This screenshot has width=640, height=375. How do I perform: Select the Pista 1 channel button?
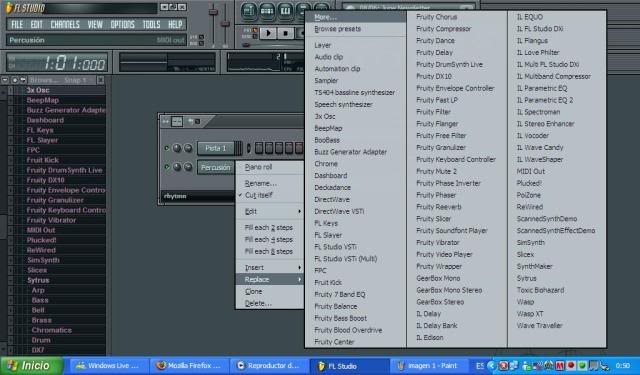tap(216, 148)
